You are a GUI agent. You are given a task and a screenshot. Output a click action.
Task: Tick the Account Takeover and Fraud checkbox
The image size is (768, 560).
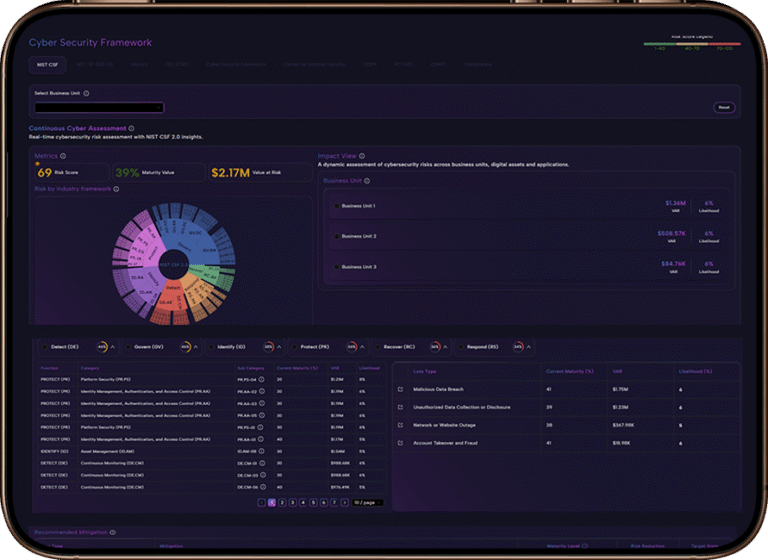coord(400,443)
